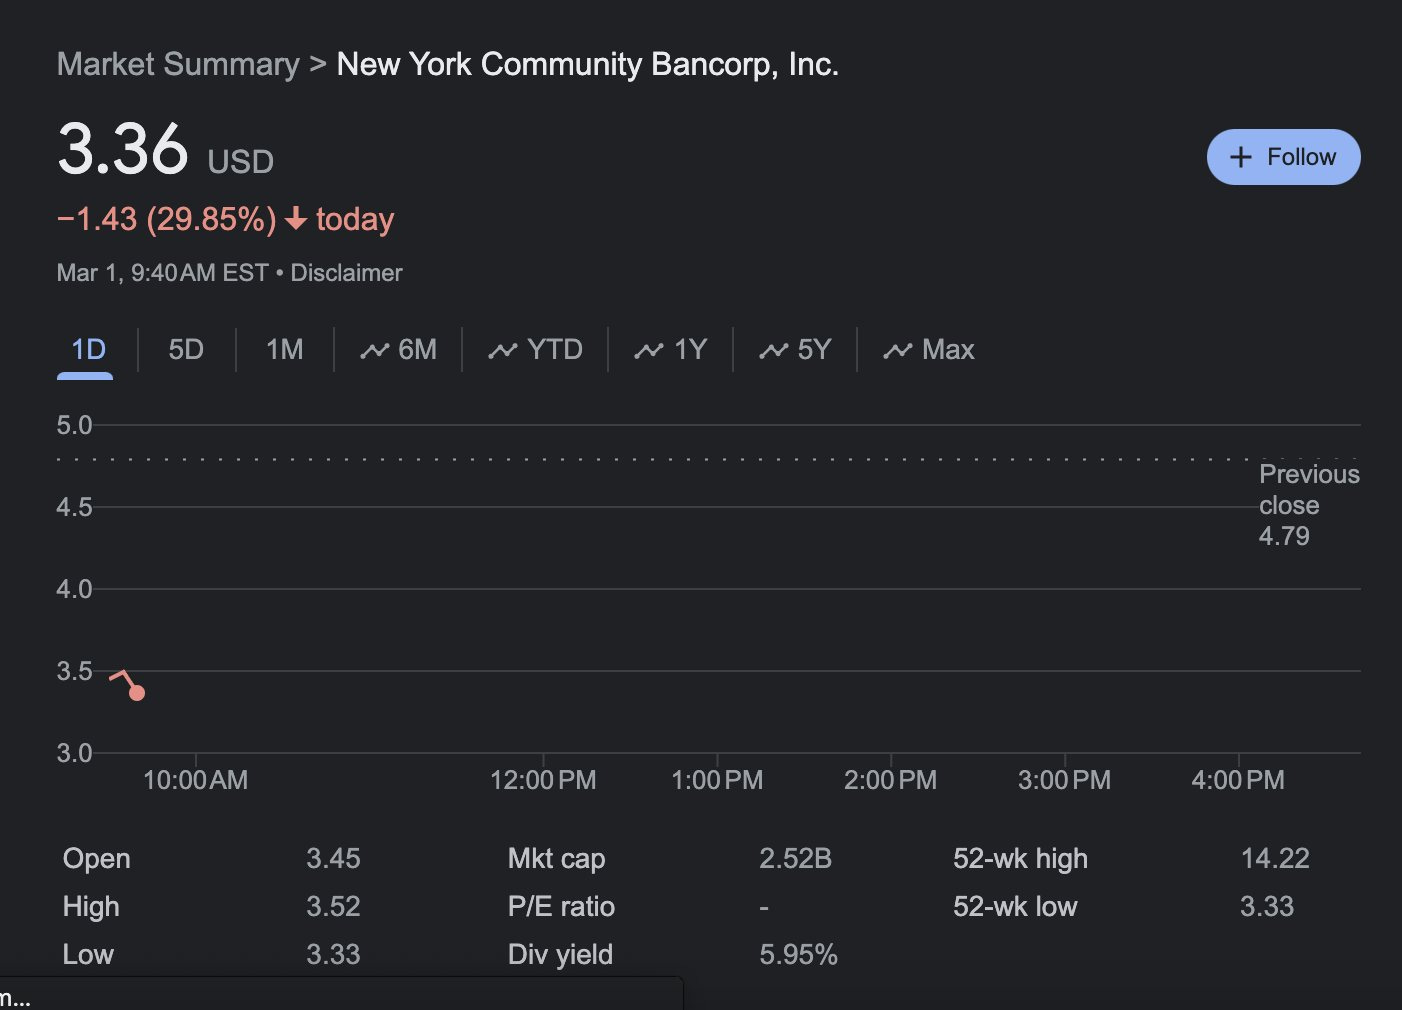Click the trend icon beside YTD
1402x1010 pixels.
pos(502,350)
